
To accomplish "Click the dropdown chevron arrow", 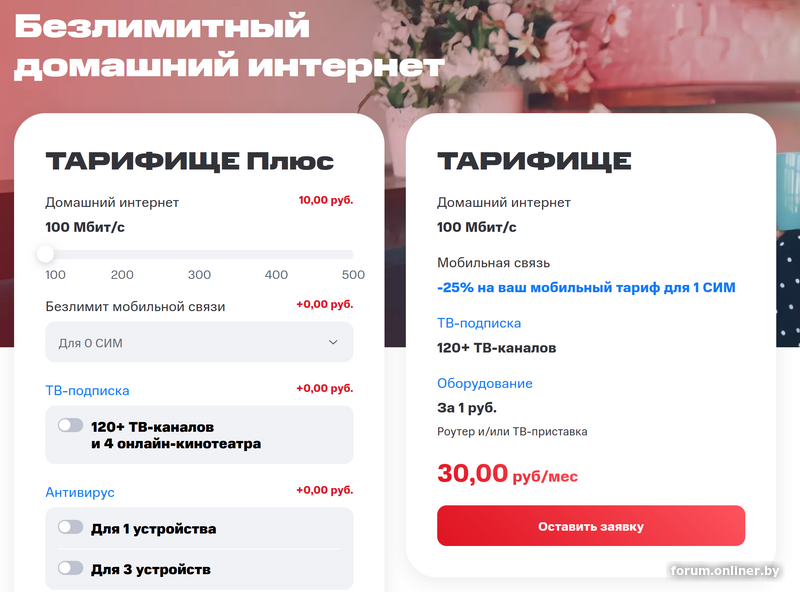I will point(333,343).
